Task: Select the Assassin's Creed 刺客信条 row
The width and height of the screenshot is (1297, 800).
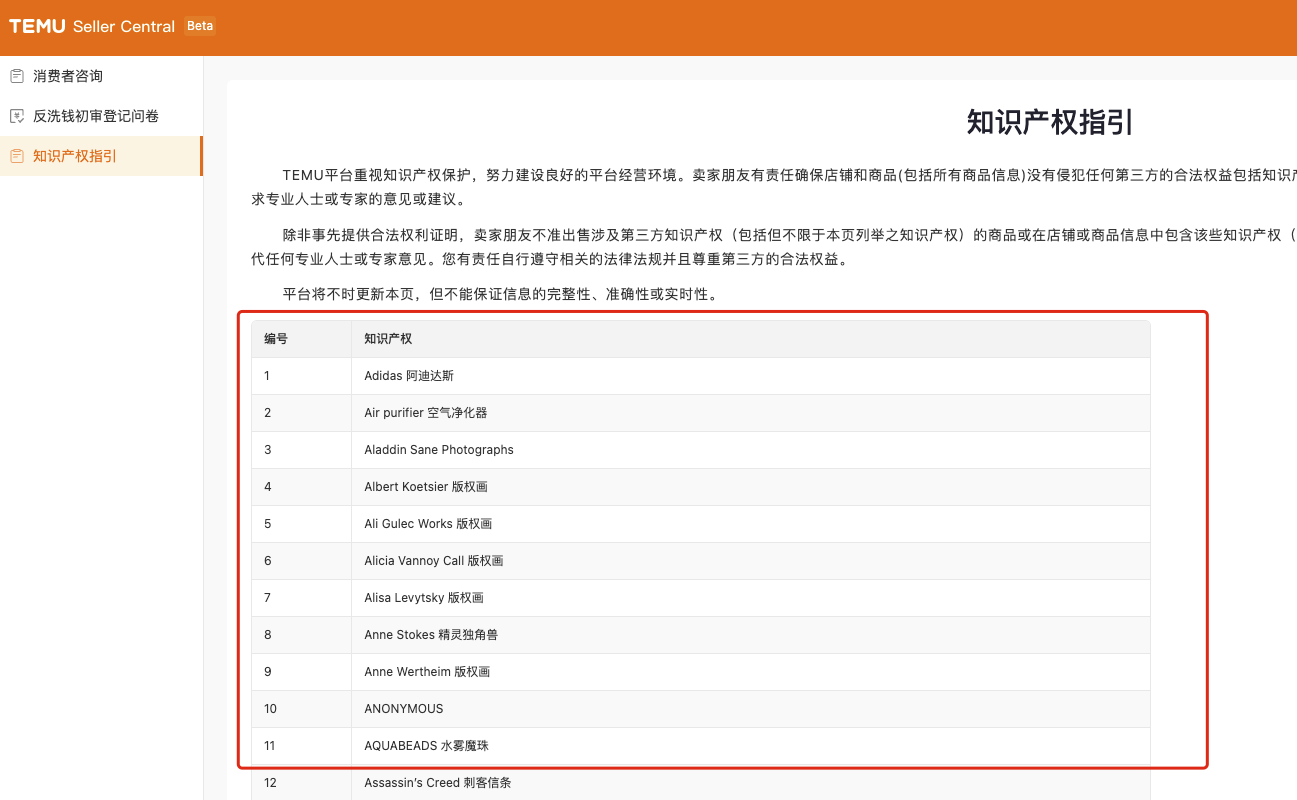Action: (x=700, y=783)
